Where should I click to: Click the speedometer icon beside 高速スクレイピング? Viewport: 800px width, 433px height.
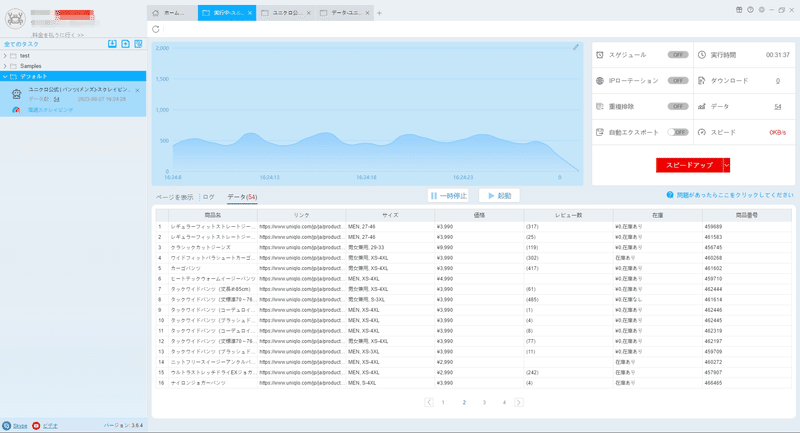point(16,110)
